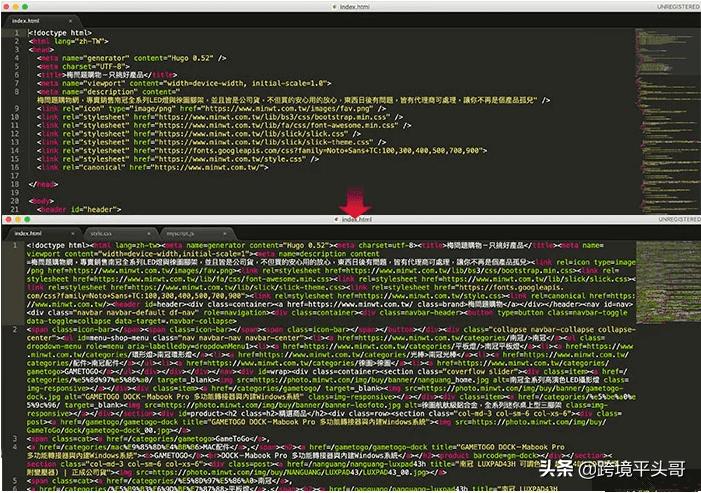
Task: Close the style.css tab
Action: click(149, 233)
